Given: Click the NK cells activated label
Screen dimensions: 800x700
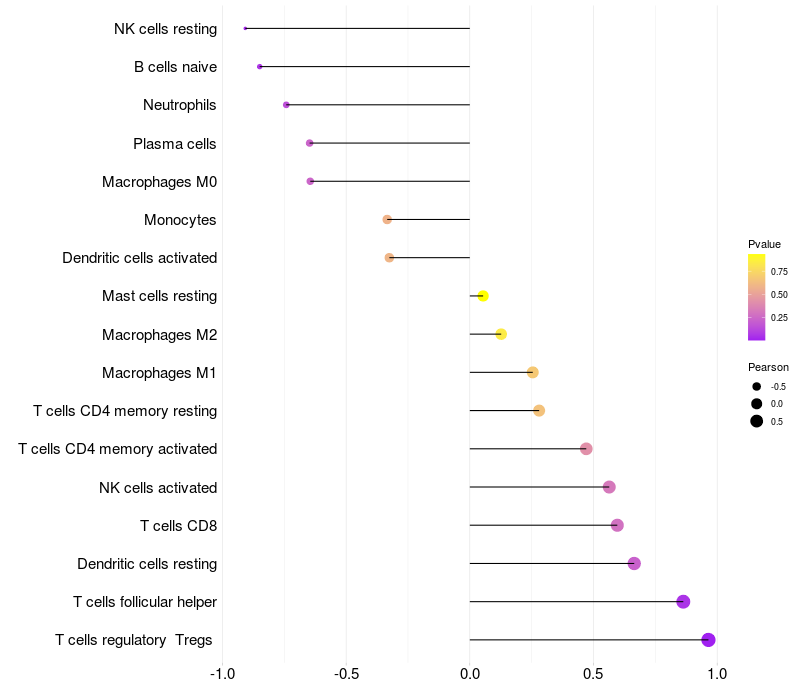Looking at the screenshot, I should [158, 488].
